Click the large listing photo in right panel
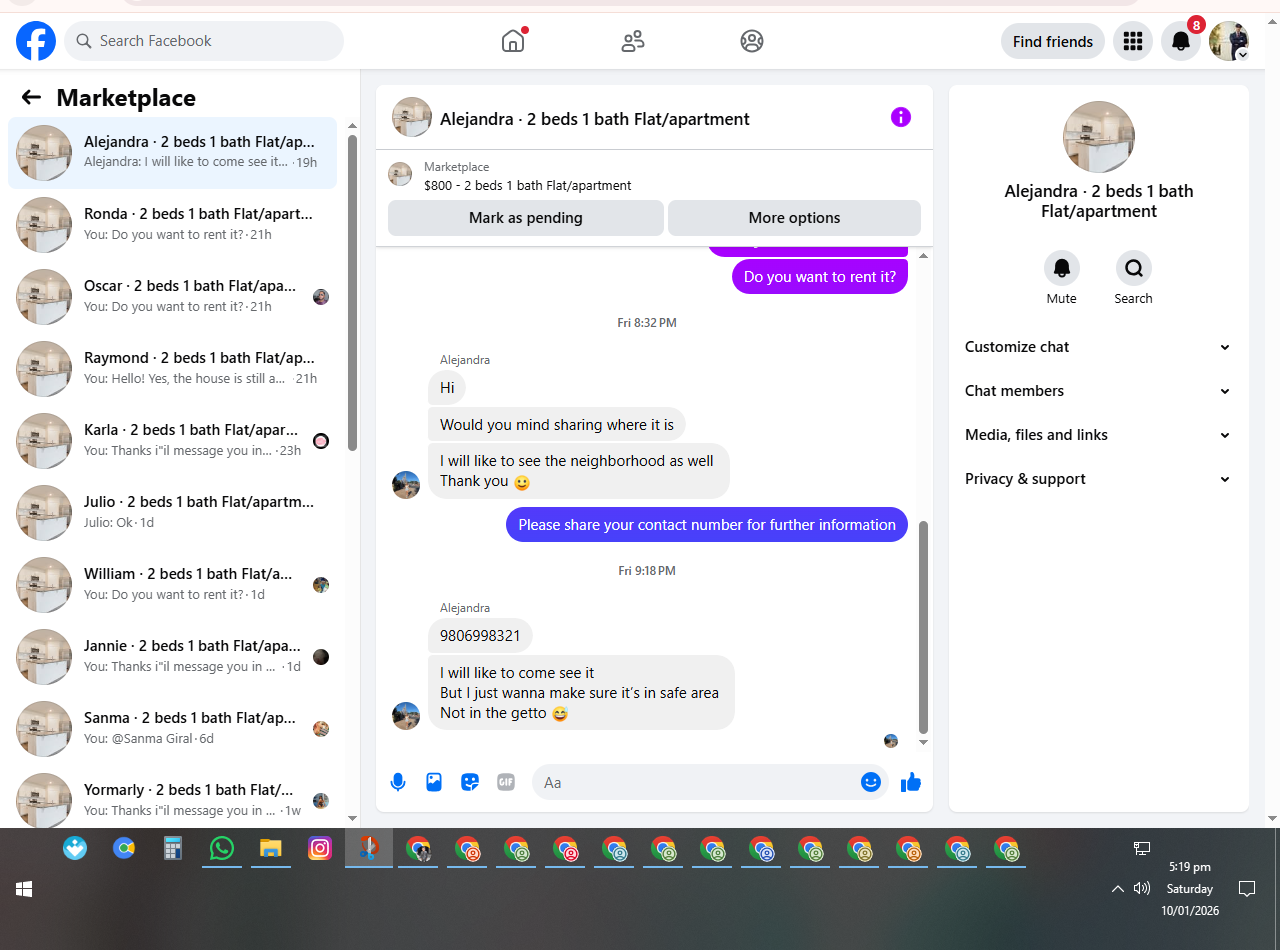The width and height of the screenshot is (1280, 950). (x=1099, y=137)
